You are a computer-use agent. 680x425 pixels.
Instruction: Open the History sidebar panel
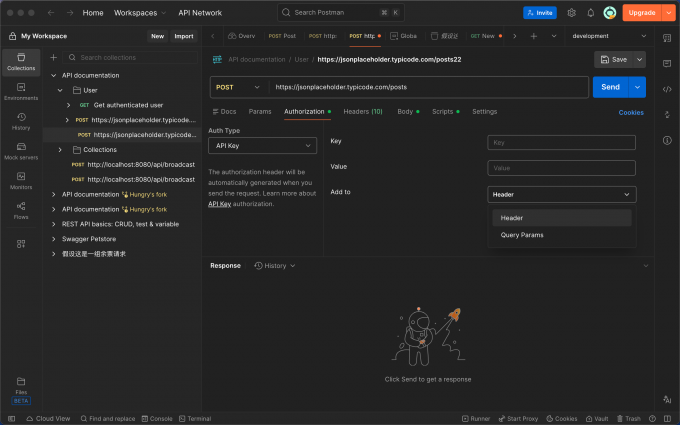[x=21, y=122]
